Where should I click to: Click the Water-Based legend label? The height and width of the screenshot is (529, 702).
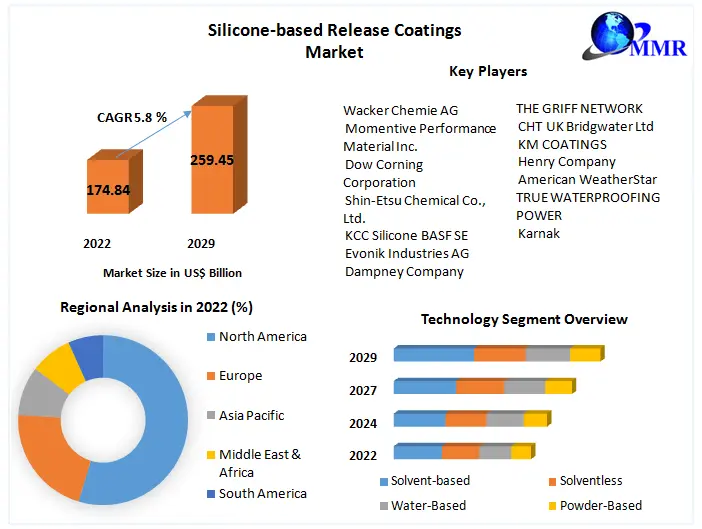[428, 505]
